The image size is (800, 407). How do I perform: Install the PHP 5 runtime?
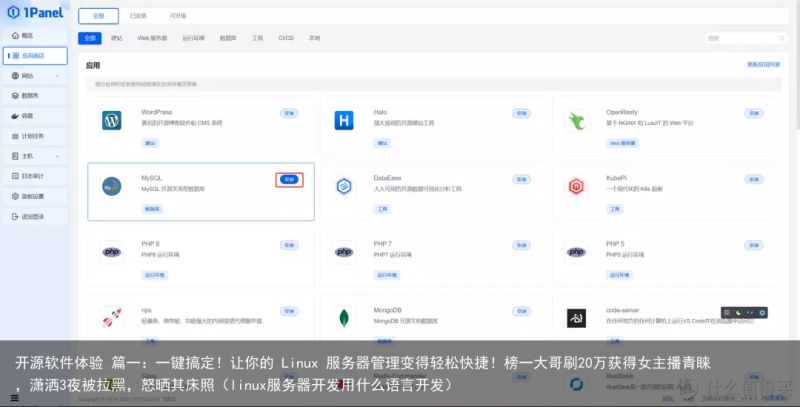tap(754, 245)
